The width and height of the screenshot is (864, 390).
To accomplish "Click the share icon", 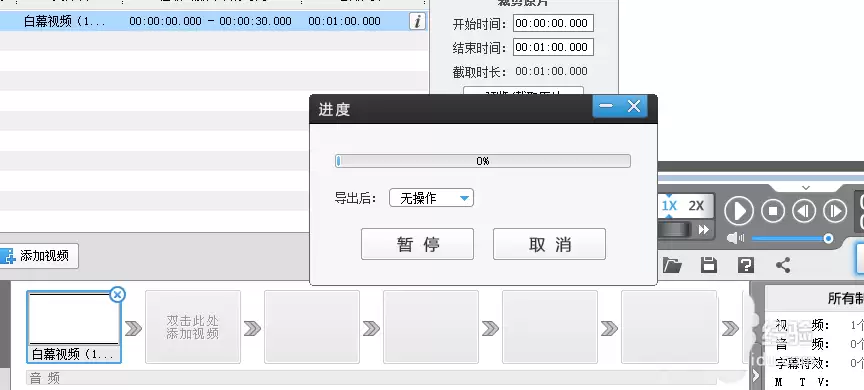I will pos(783,265).
